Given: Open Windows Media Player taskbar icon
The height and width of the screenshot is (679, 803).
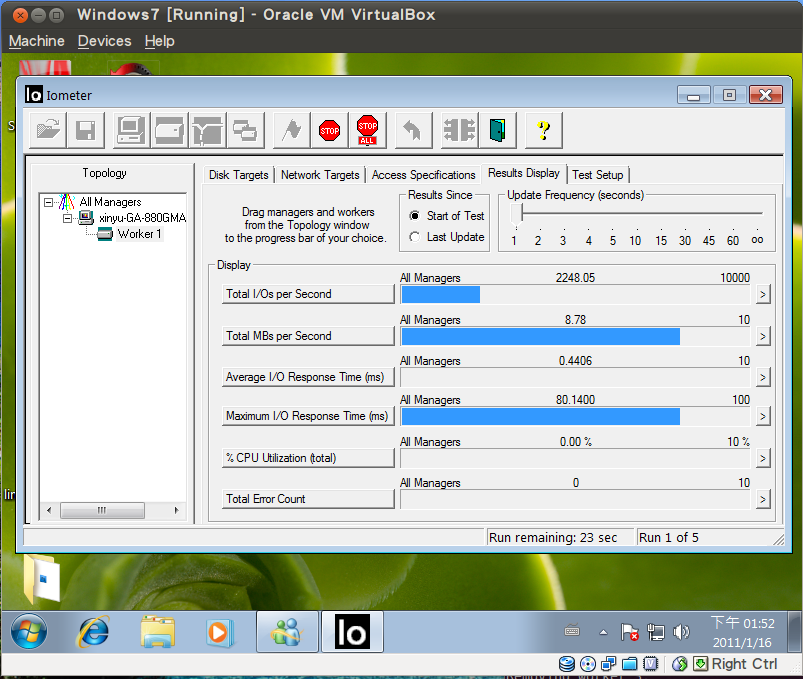Looking at the screenshot, I should pos(220,632).
